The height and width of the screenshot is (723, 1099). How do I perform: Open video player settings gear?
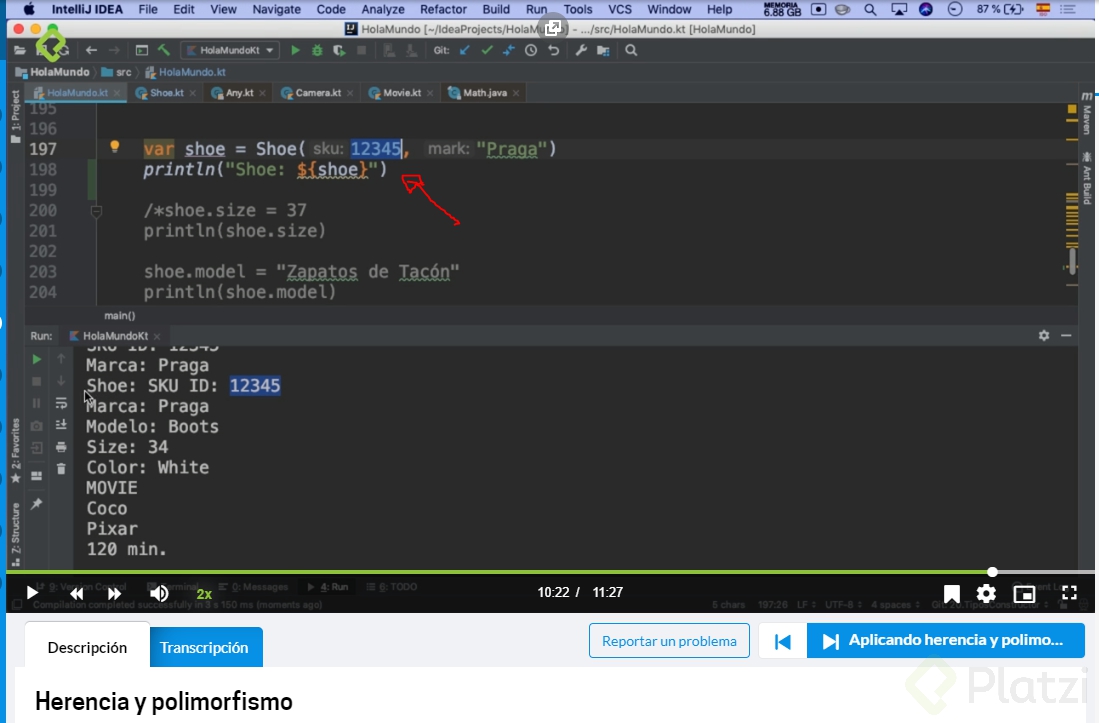click(986, 594)
